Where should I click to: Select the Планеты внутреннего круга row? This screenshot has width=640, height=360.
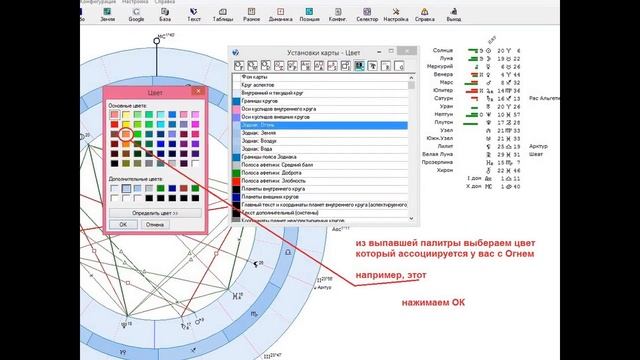click(320, 189)
